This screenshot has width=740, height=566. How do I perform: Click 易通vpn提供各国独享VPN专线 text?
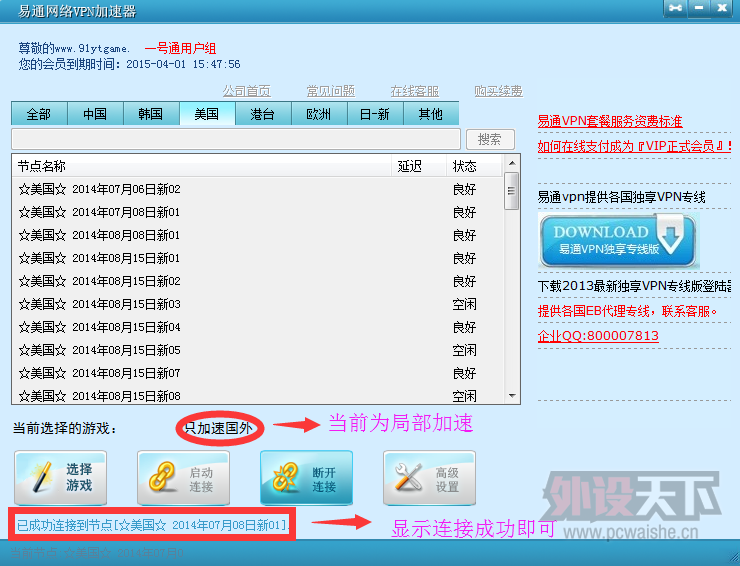pyautogui.click(x=622, y=197)
